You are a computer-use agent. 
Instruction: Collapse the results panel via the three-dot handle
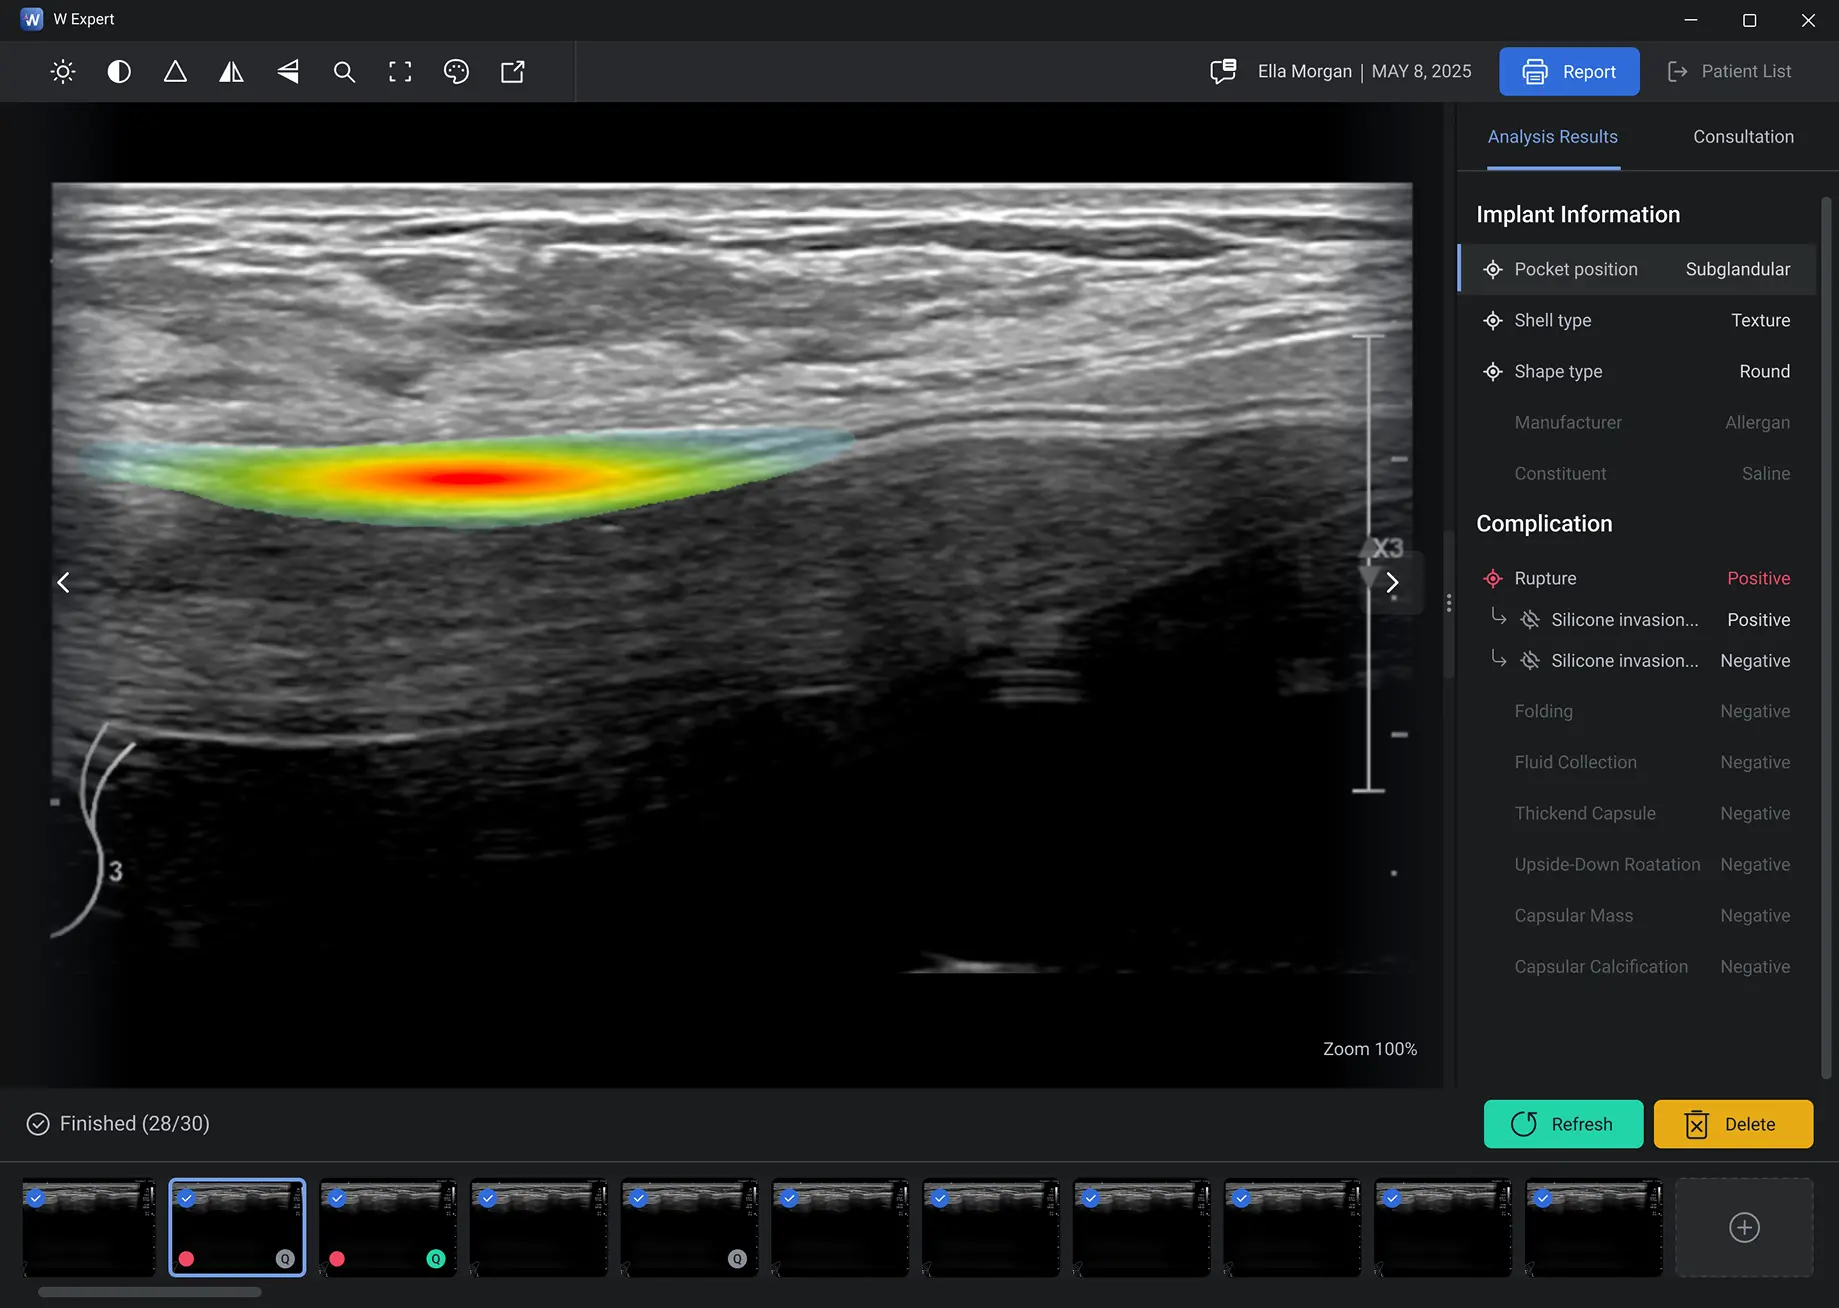[x=1448, y=603]
